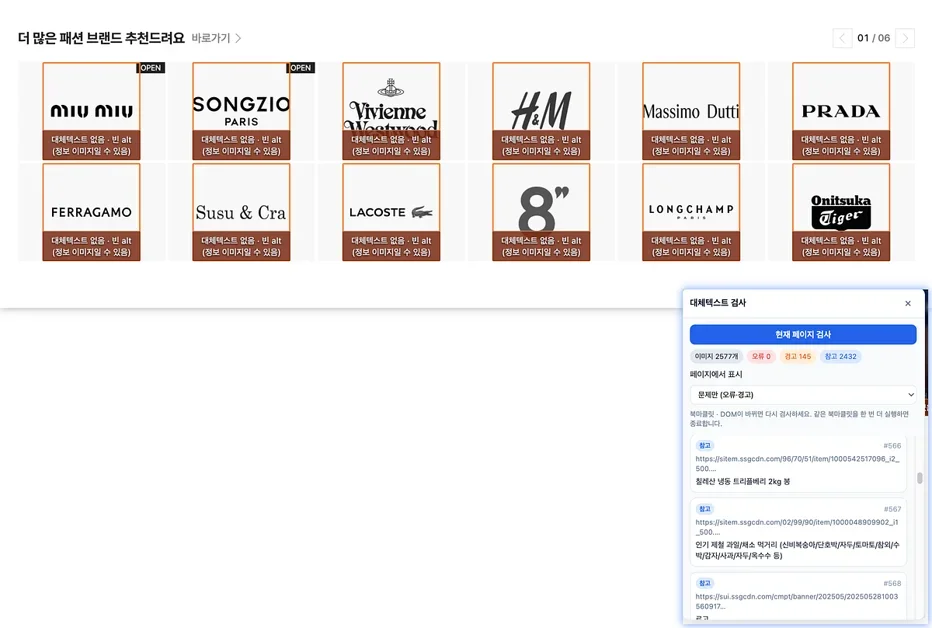
Task: Open the PRADA brand logo
Action: 841,111
